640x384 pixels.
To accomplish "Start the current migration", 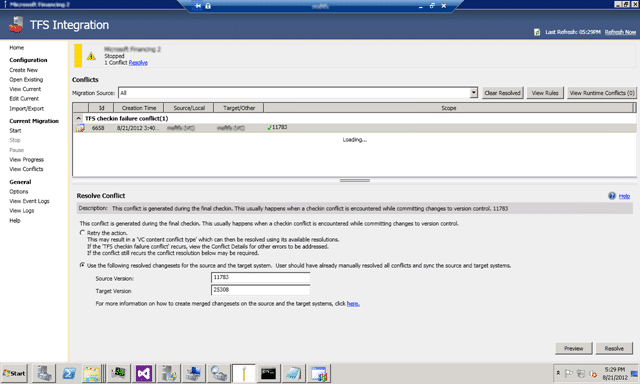I will coord(15,131).
